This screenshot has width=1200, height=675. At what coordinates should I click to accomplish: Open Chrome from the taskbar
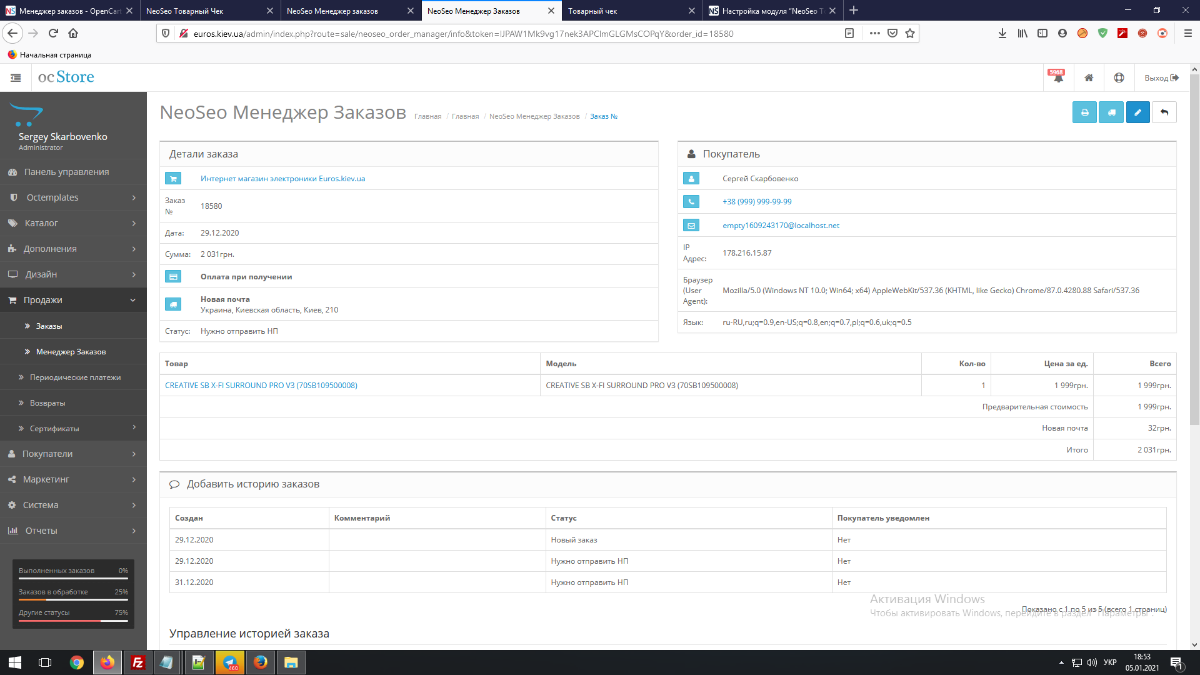(77, 662)
